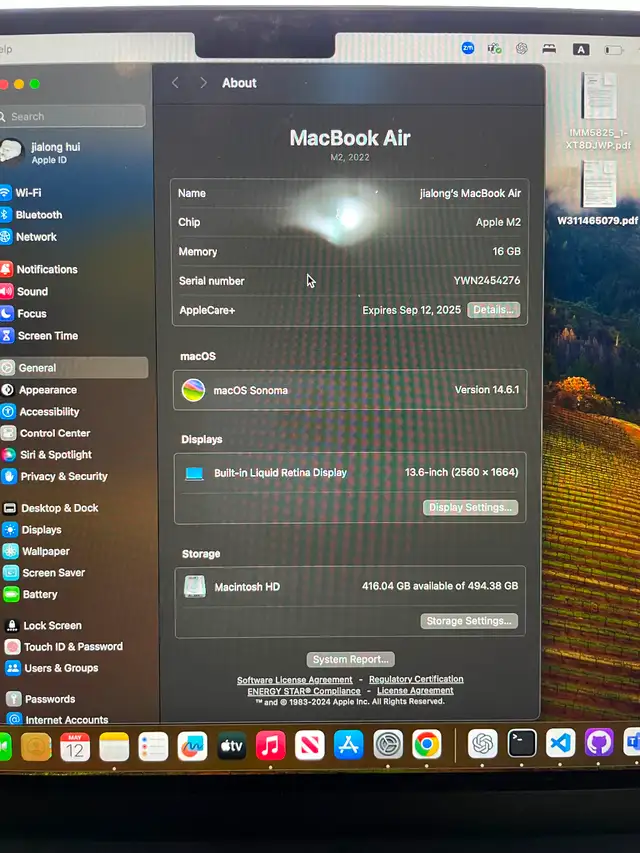Click the "16 GB" memory value

pos(506,251)
